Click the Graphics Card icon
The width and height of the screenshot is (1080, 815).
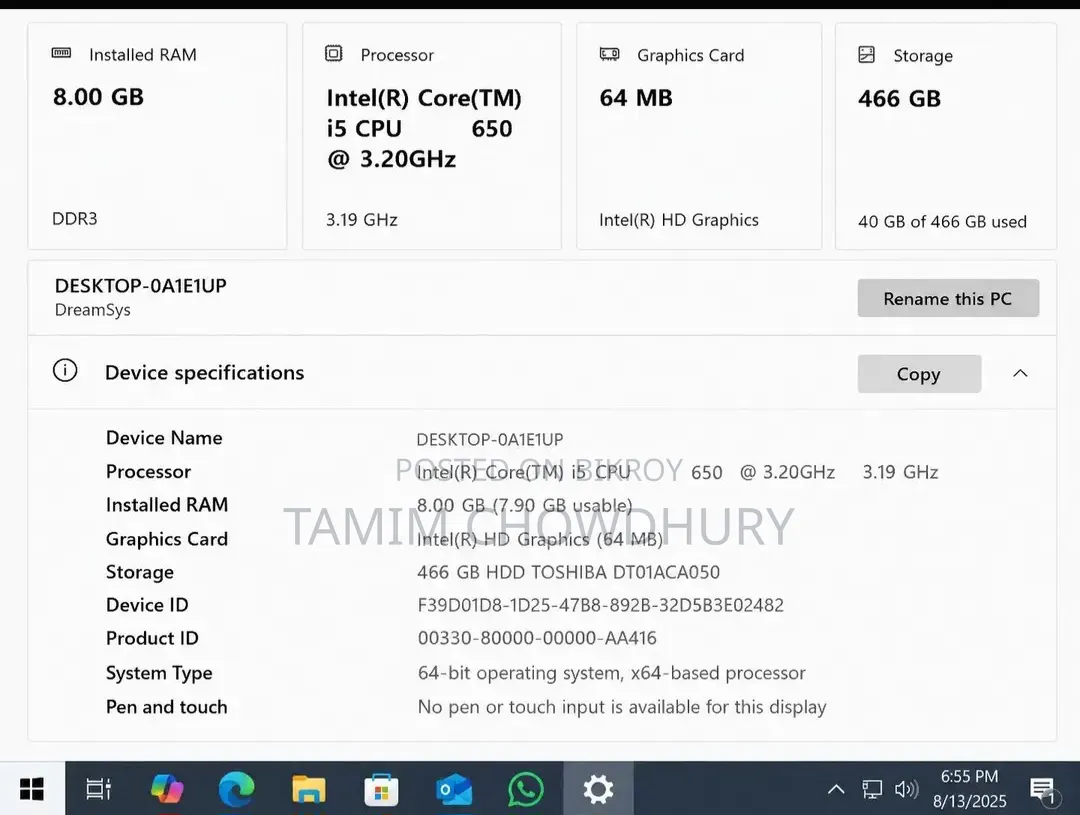[610, 54]
